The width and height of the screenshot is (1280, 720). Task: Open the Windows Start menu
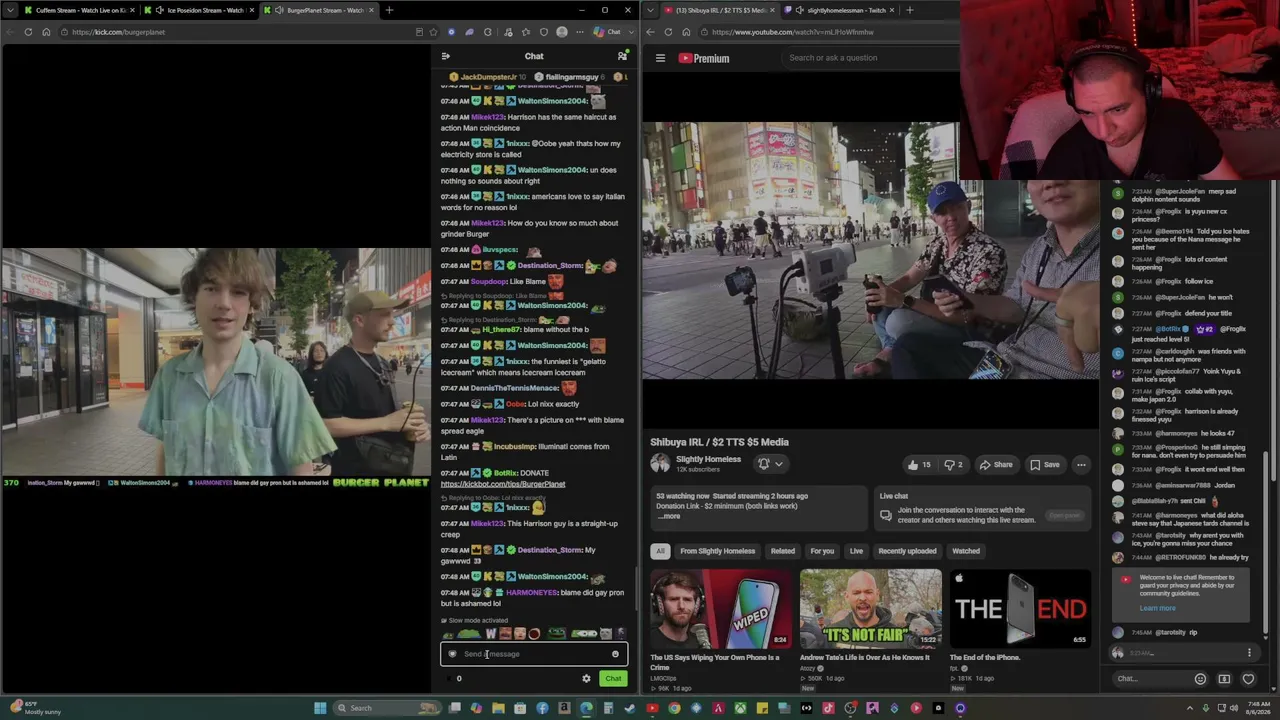(320, 708)
